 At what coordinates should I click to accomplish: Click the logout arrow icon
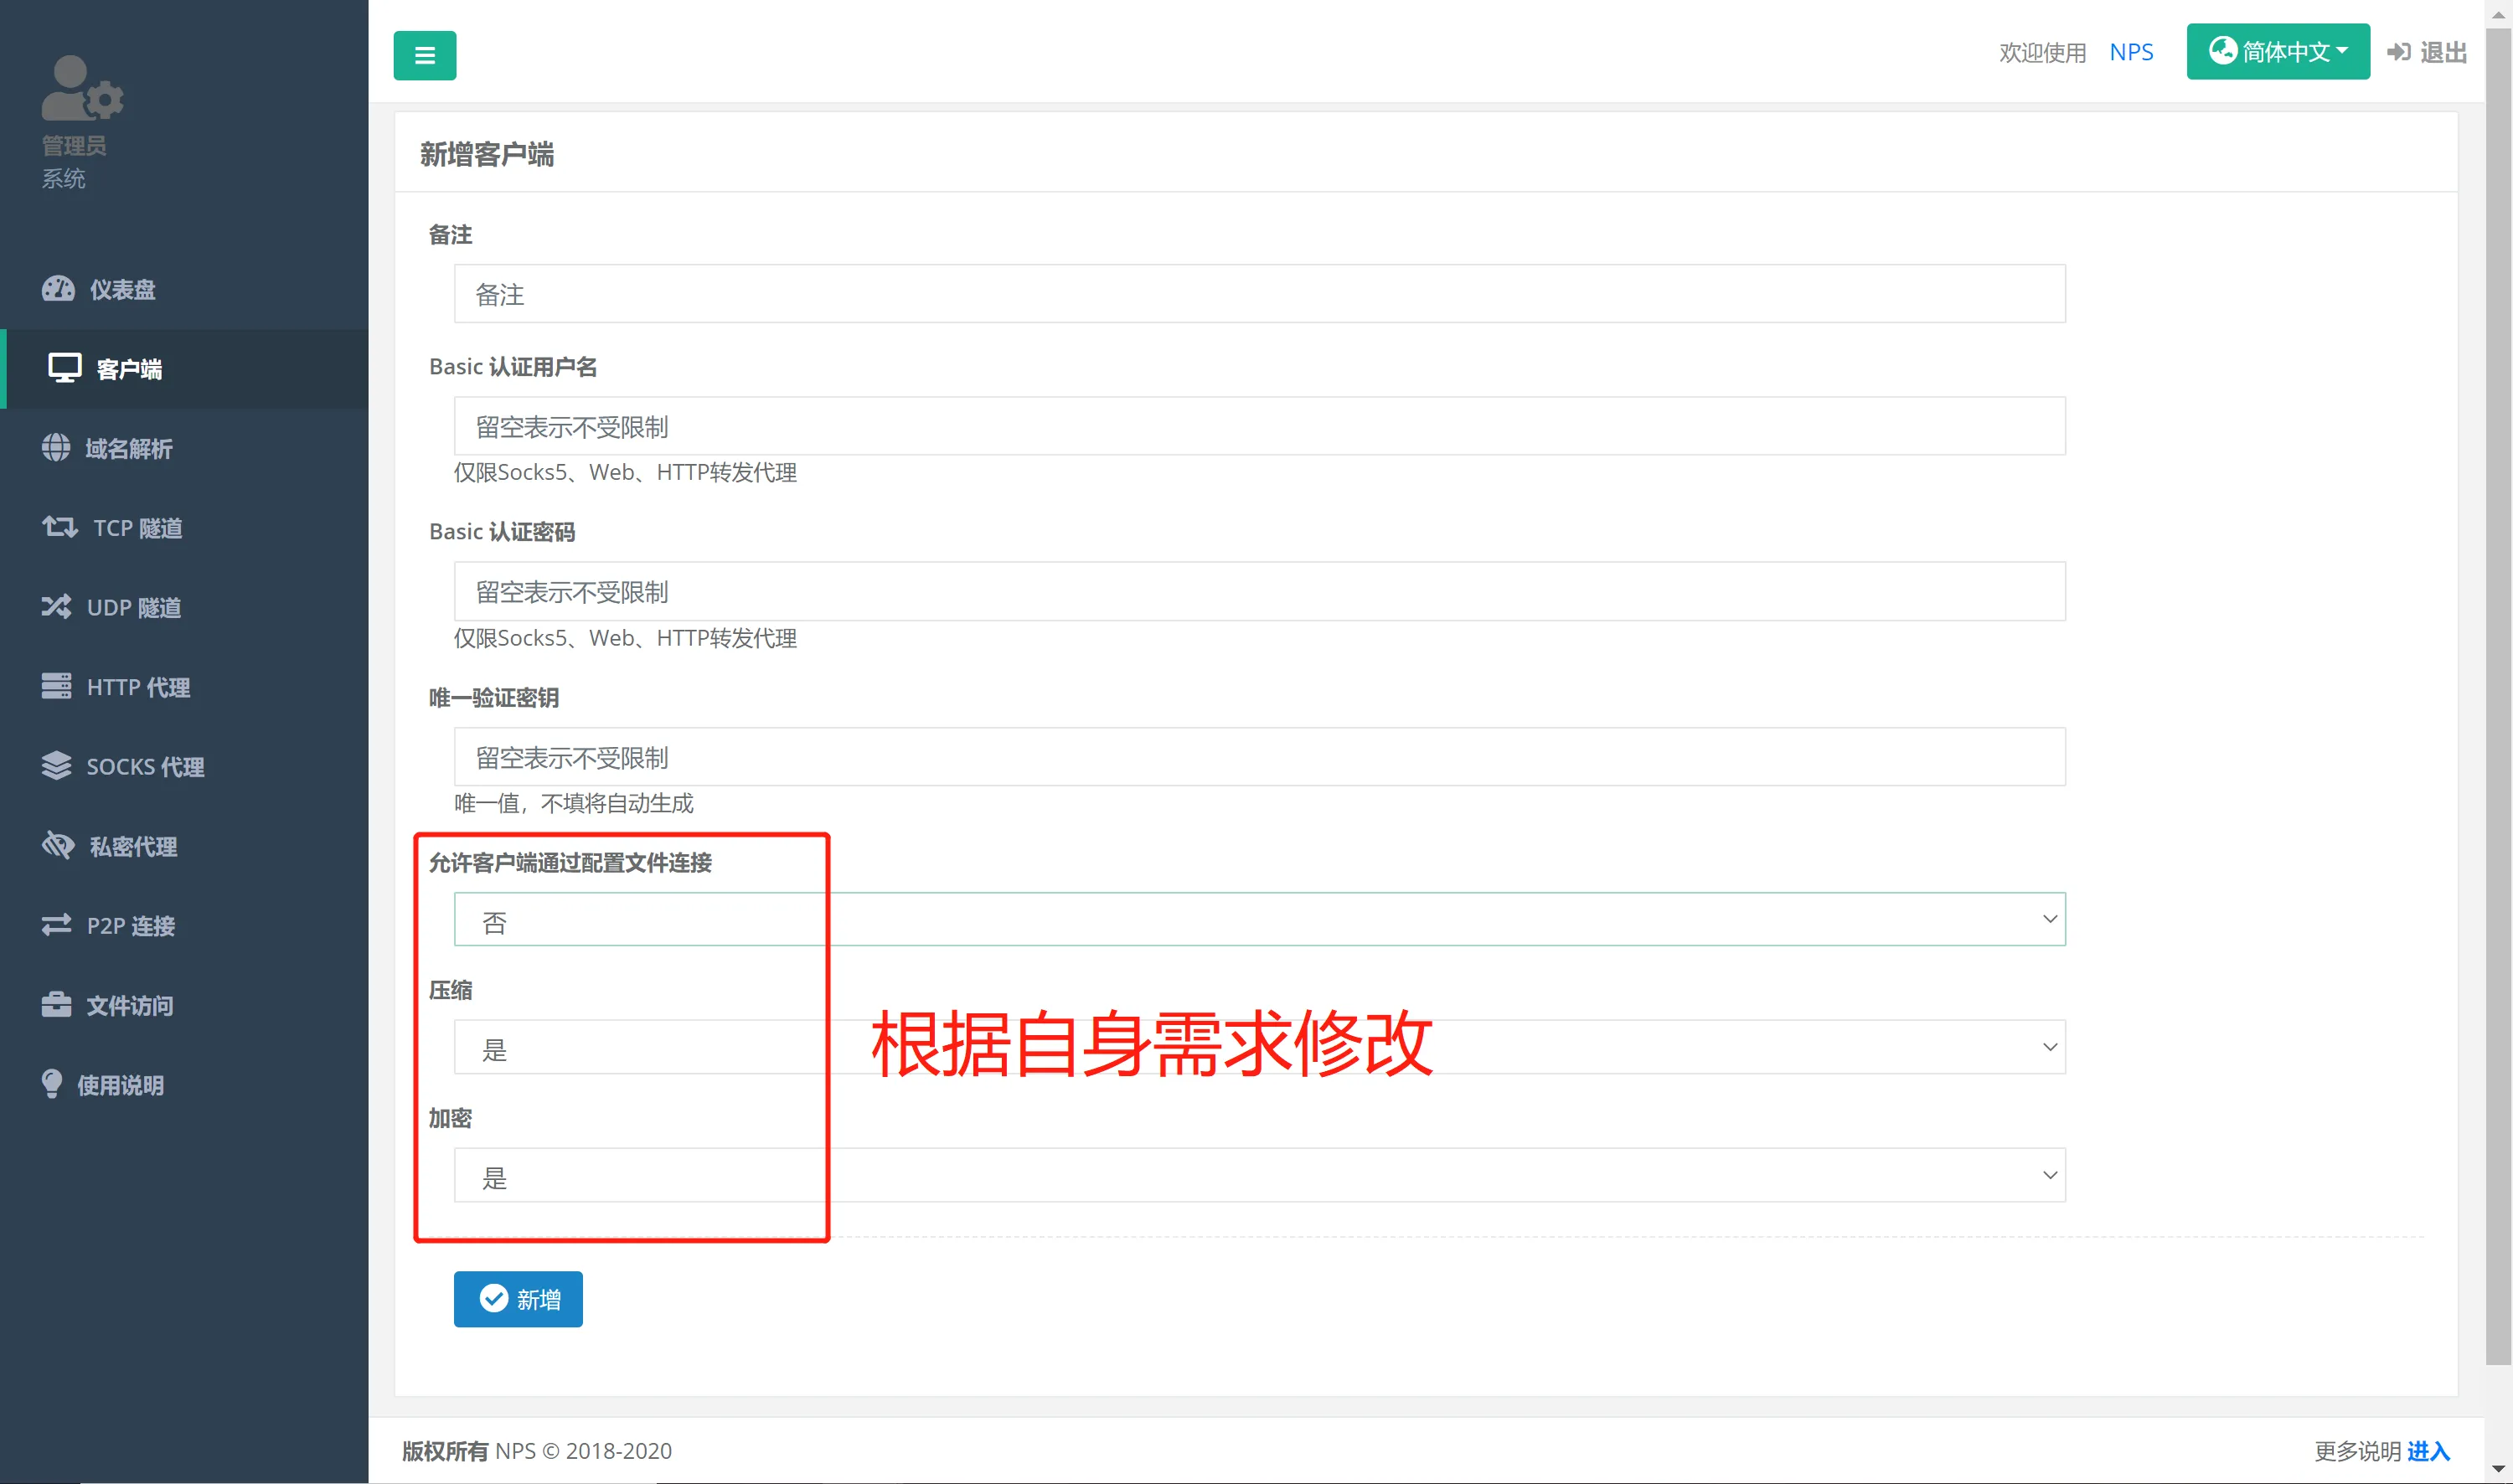pyautogui.click(x=2398, y=52)
